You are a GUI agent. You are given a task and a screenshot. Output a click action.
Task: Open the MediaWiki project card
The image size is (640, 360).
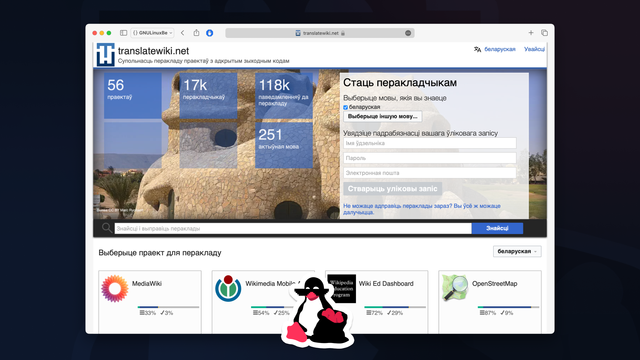tap(150, 302)
